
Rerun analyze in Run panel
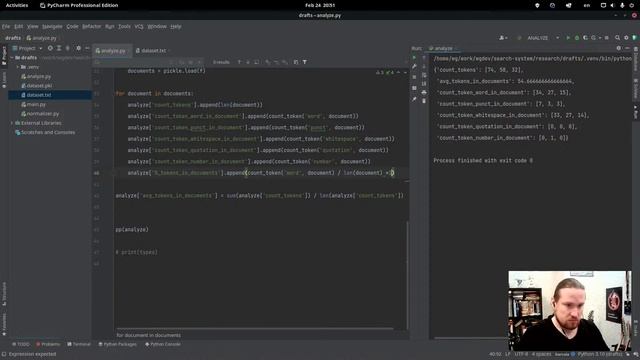coord(414,58)
